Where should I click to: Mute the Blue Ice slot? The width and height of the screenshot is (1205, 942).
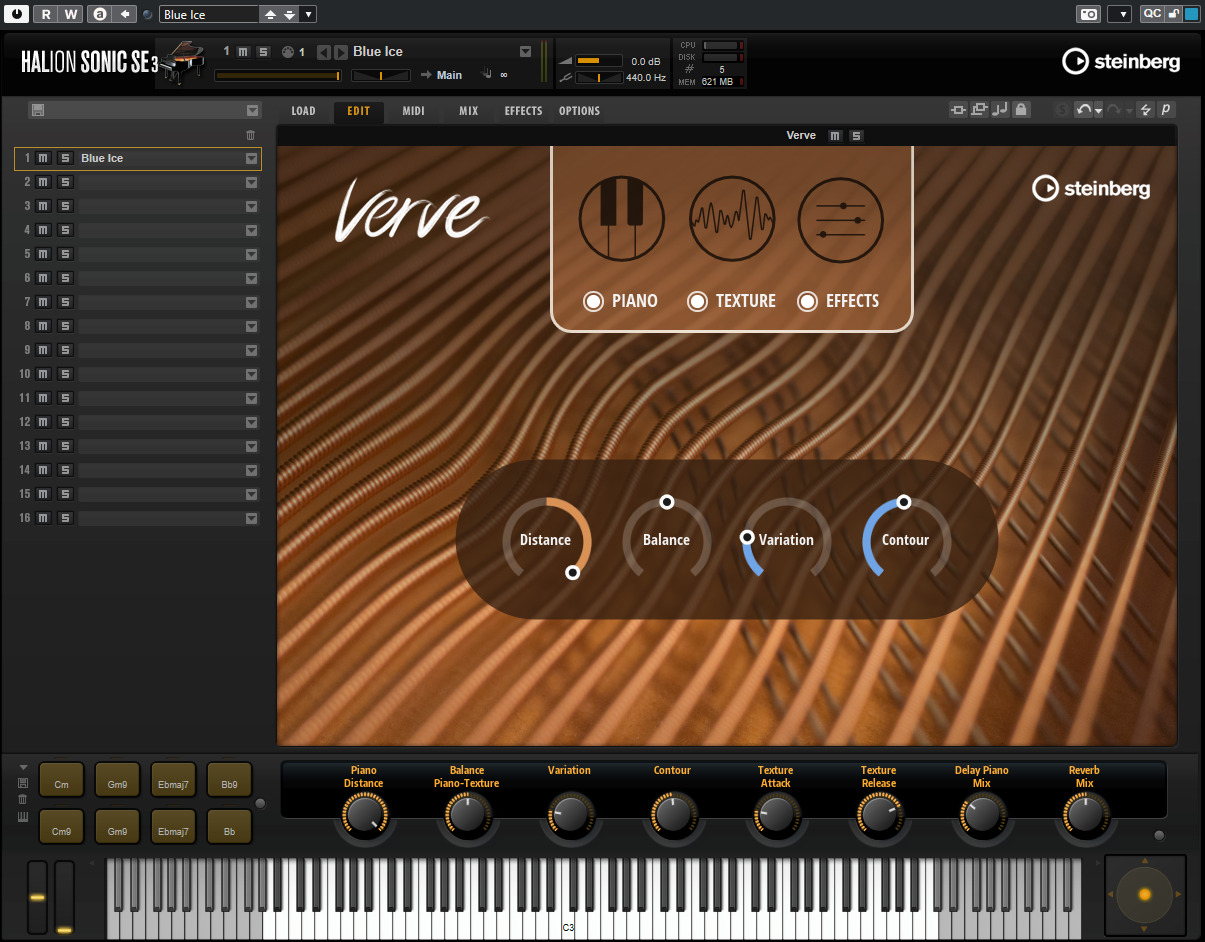coord(41,157)
